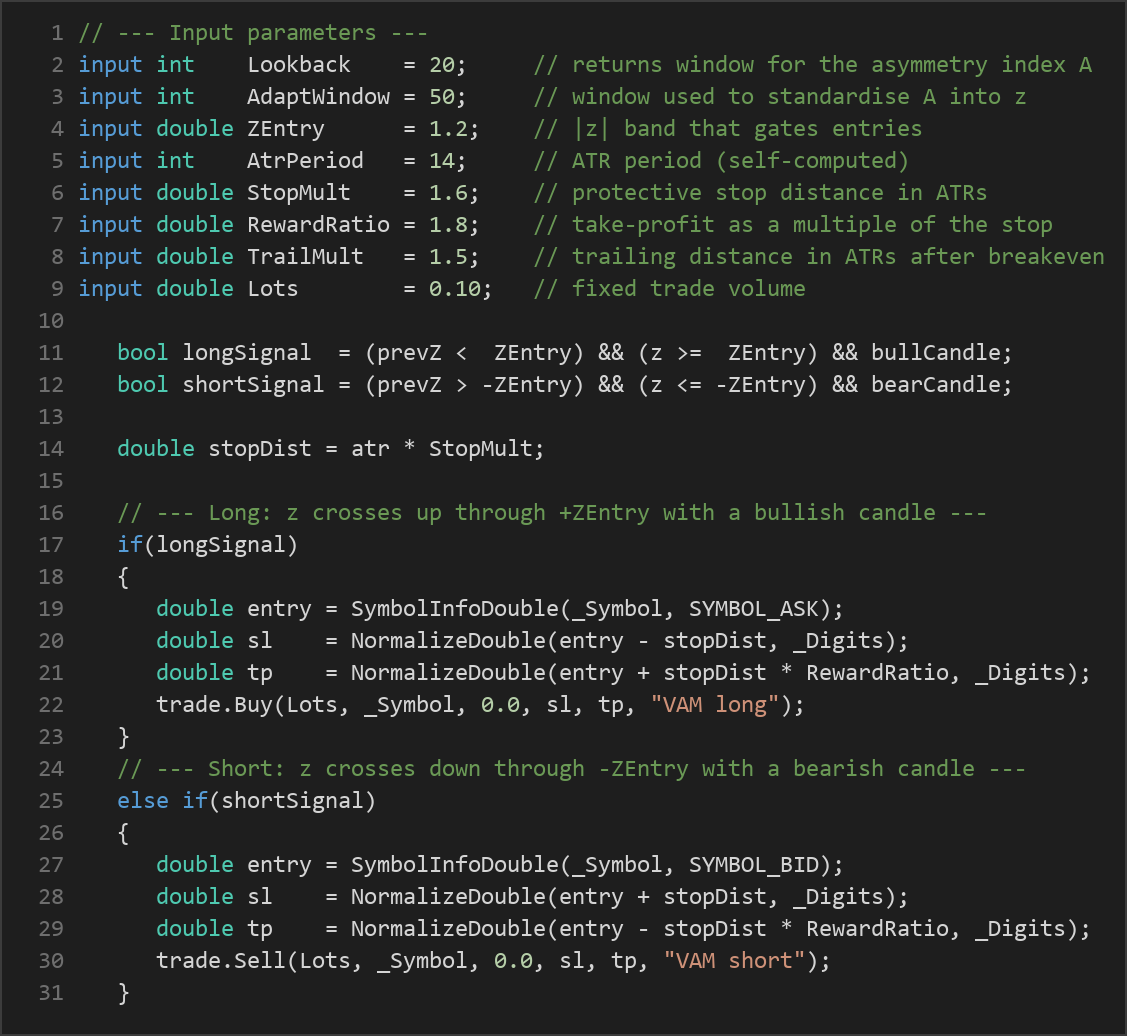
Task: Click line number 1 in the gutter
Action: pos(58,33)
